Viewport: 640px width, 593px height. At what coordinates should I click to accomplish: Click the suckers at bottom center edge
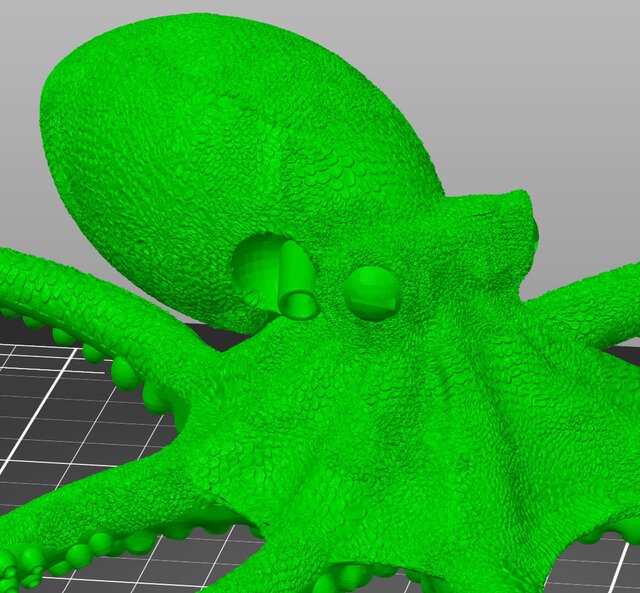tap(350, 578)
